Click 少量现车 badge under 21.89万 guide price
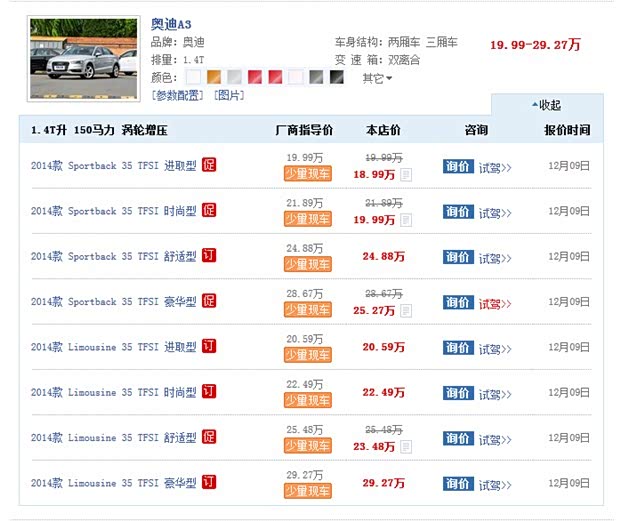This screenshot has height=521, width=620. point(308,219)
